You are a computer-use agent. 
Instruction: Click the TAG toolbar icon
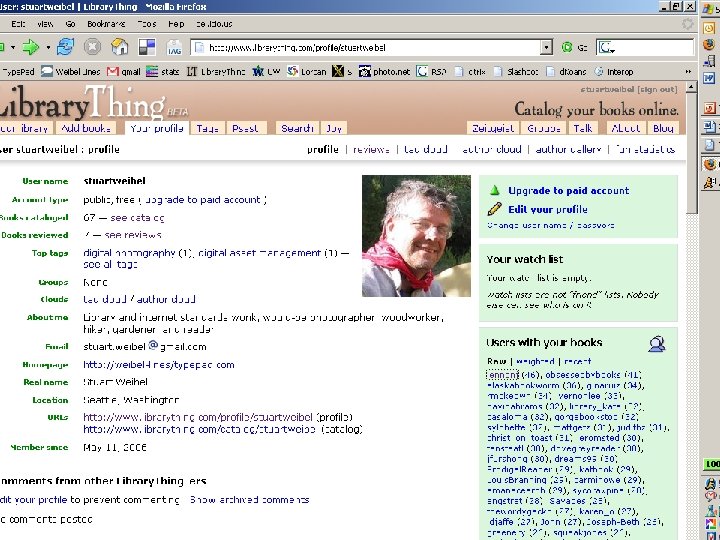pos(174,47)
